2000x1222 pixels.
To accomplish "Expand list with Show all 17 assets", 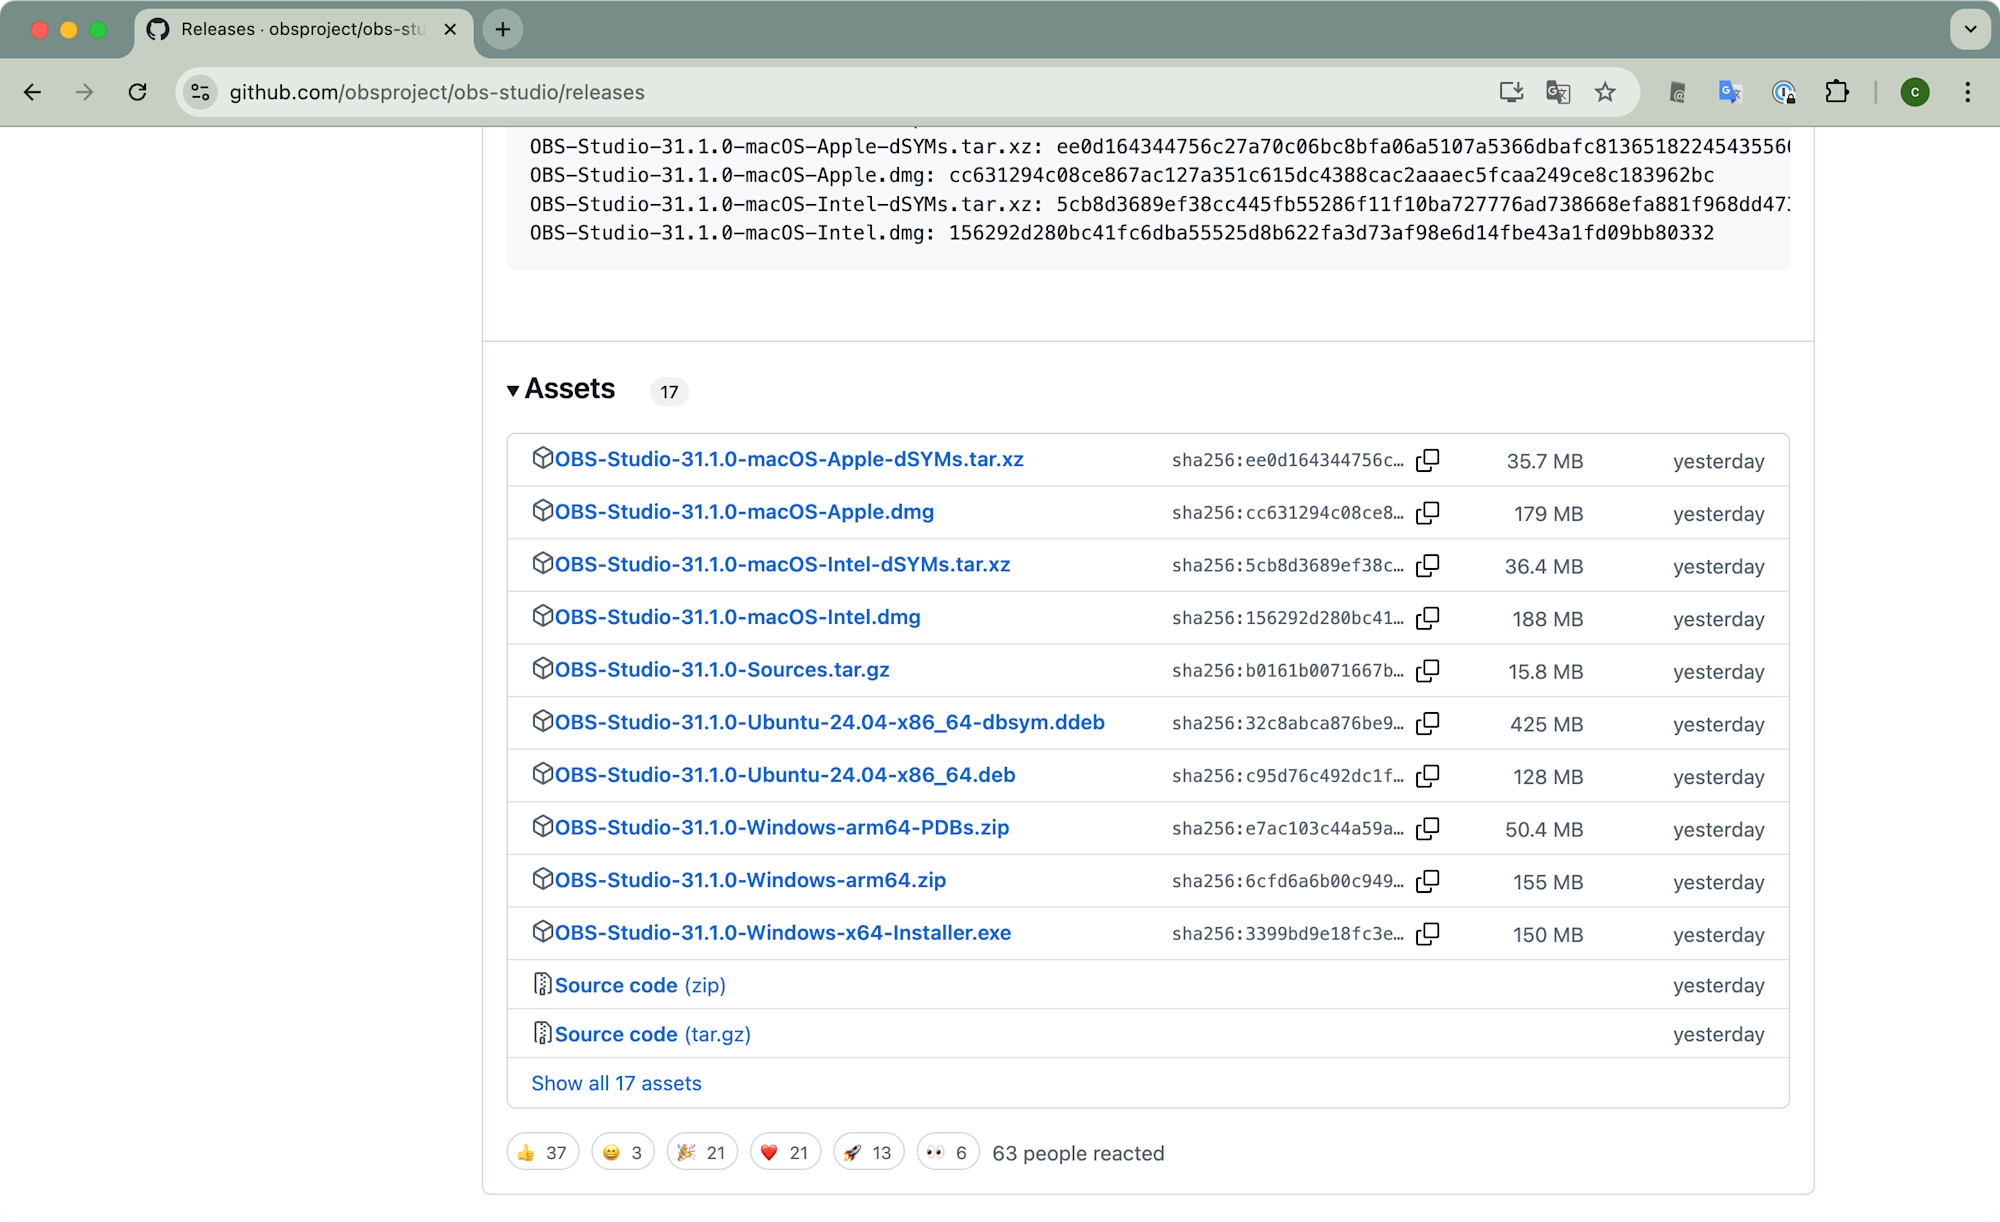I will point(616,1083).
